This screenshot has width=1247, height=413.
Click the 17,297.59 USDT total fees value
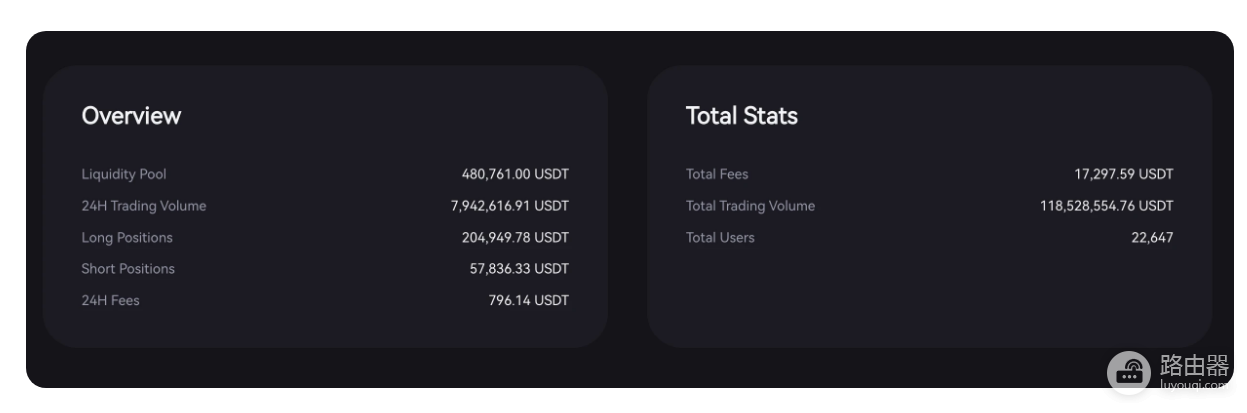click(x=1124, y=174)
